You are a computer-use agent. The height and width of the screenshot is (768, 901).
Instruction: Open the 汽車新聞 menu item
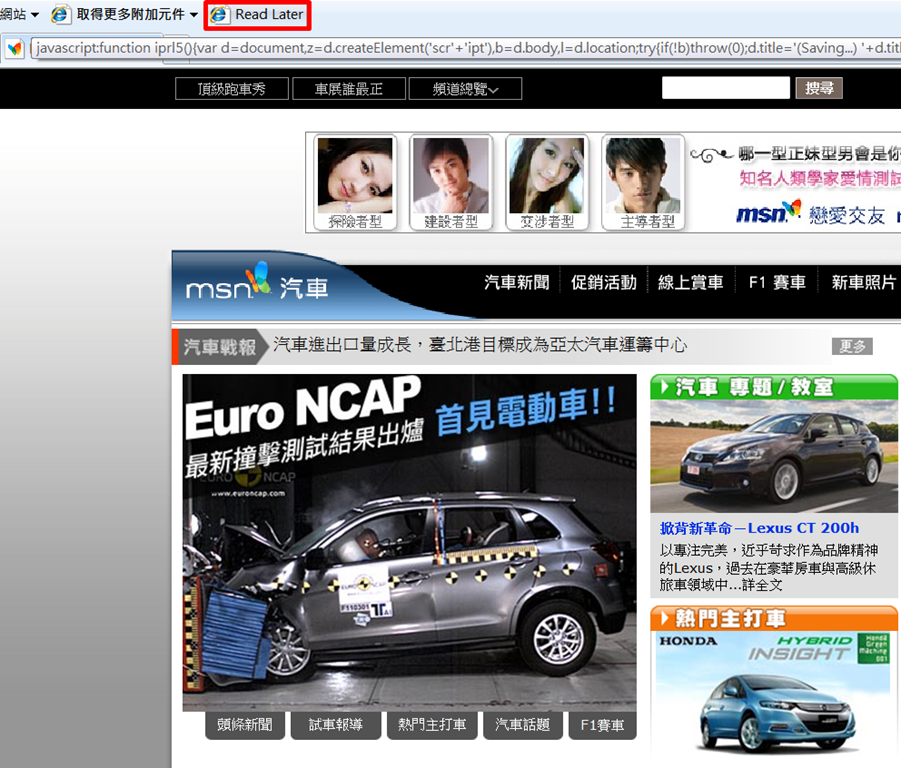click(x=517, y=282)
